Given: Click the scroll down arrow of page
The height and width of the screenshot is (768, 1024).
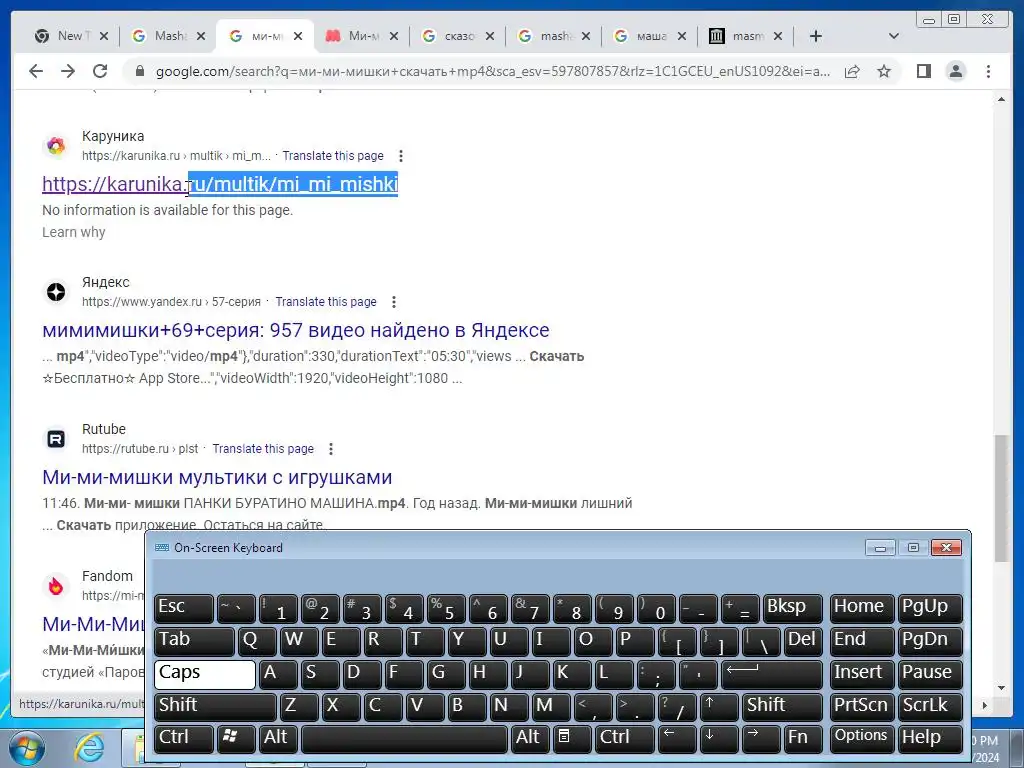Looking at the screenshot, I should click(1001, 688).
